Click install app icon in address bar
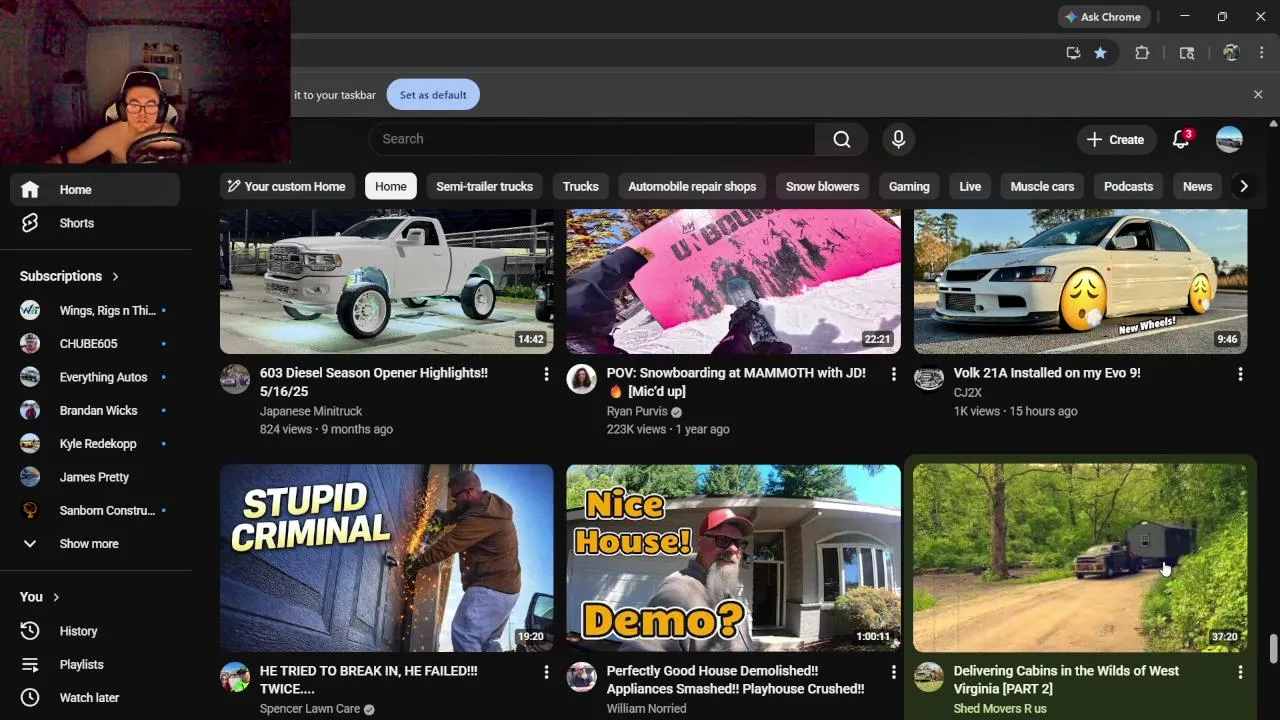This screenshot has width=1280, height=720. pyautogui.click(x=1073, y=53)
